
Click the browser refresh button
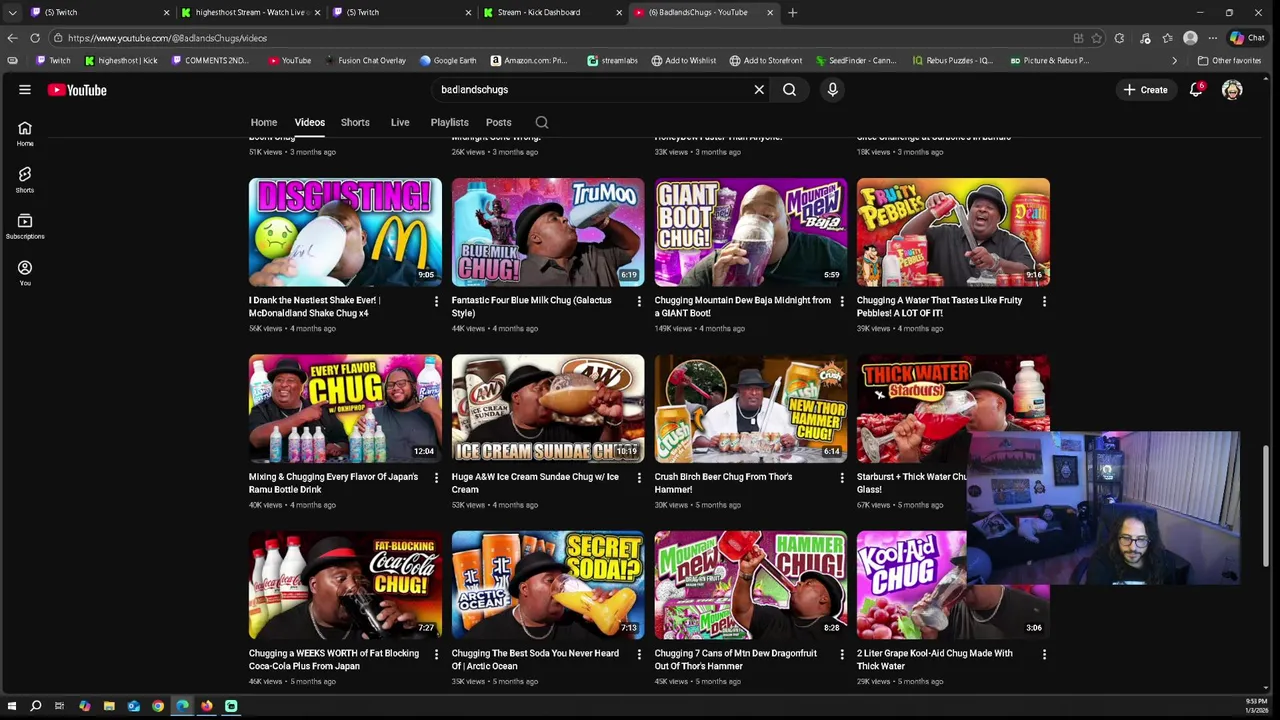[x=35, y=38]
